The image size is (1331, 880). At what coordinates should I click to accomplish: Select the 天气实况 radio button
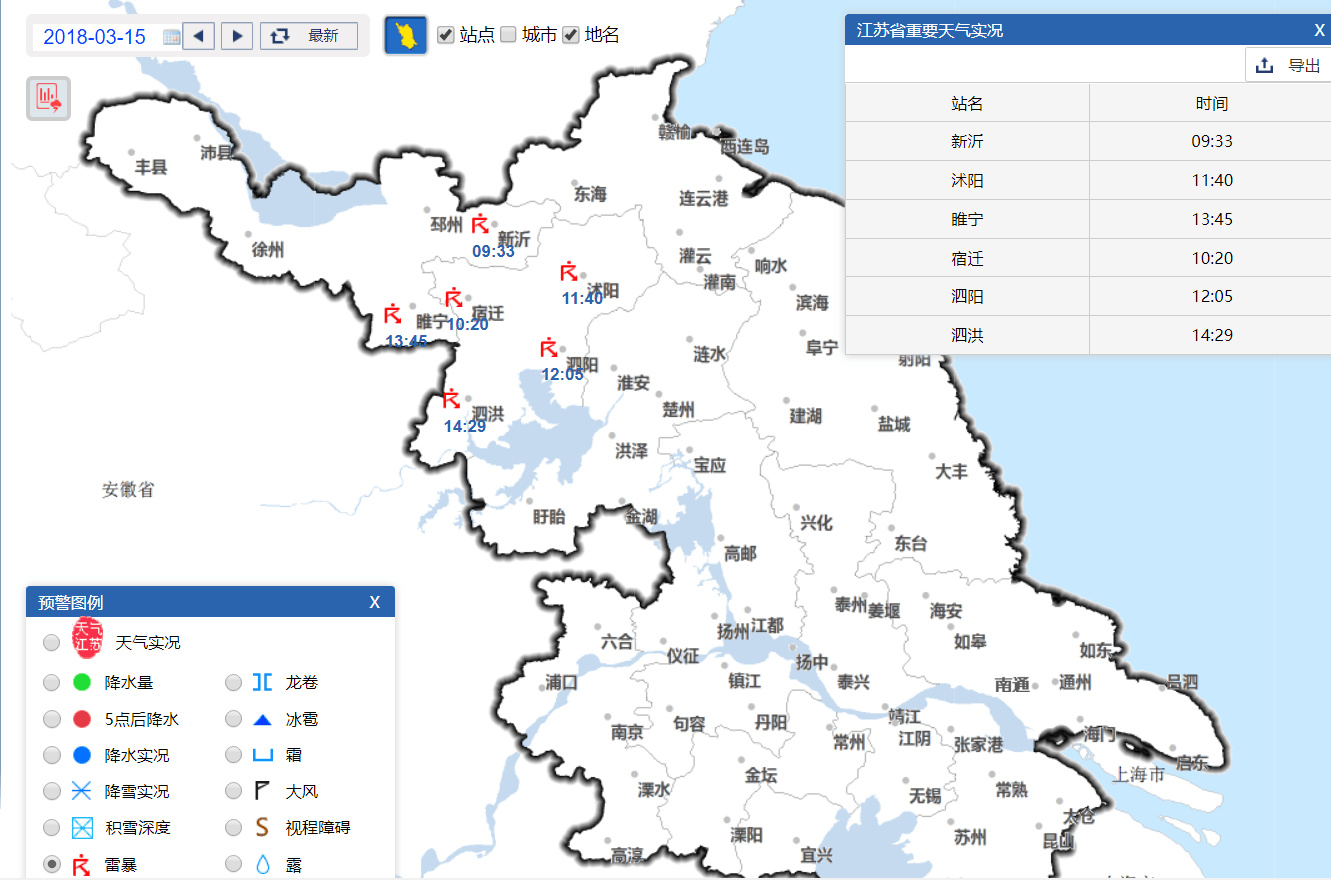(x=51, y=642)
